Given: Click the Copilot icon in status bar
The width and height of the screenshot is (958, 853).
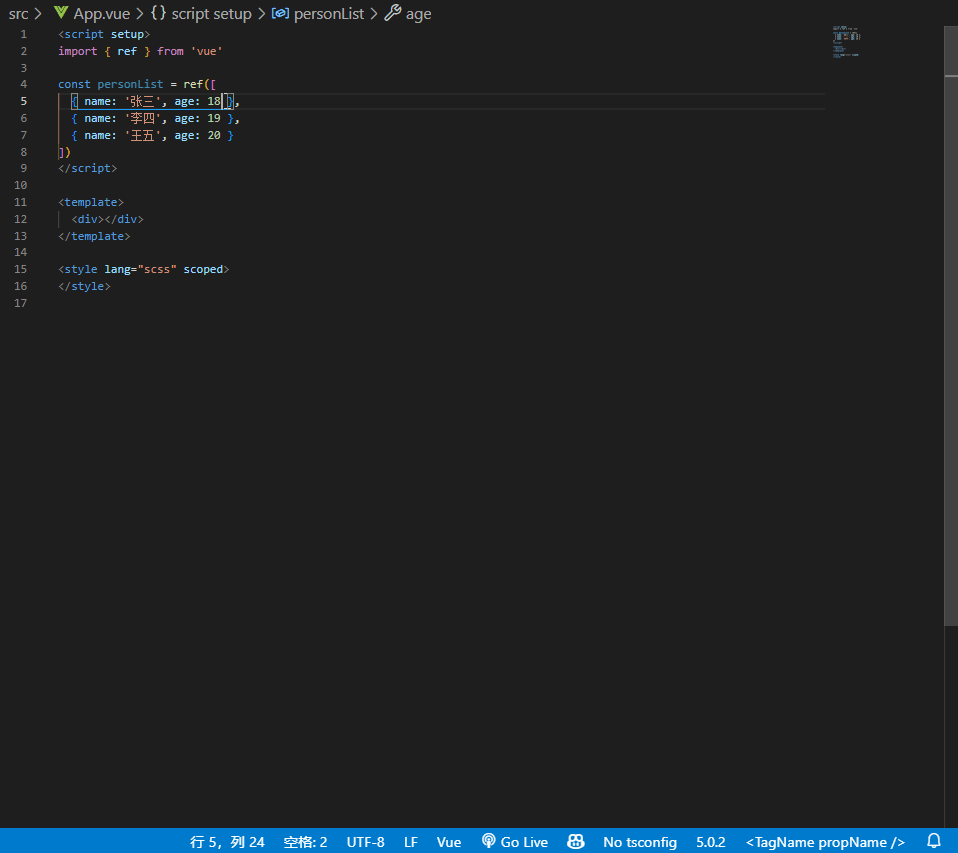Looking at the screenshot, I should [576, 842].
